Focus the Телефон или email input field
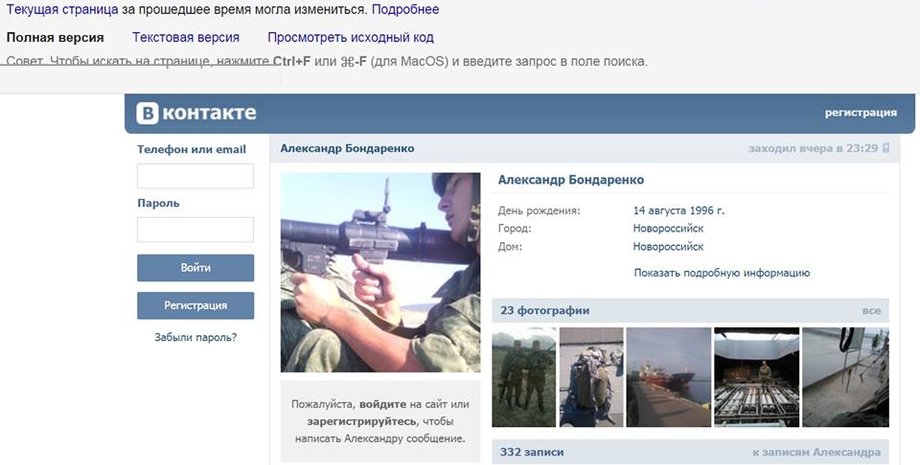This screenshot has height=465, width=920. [195, 176]
